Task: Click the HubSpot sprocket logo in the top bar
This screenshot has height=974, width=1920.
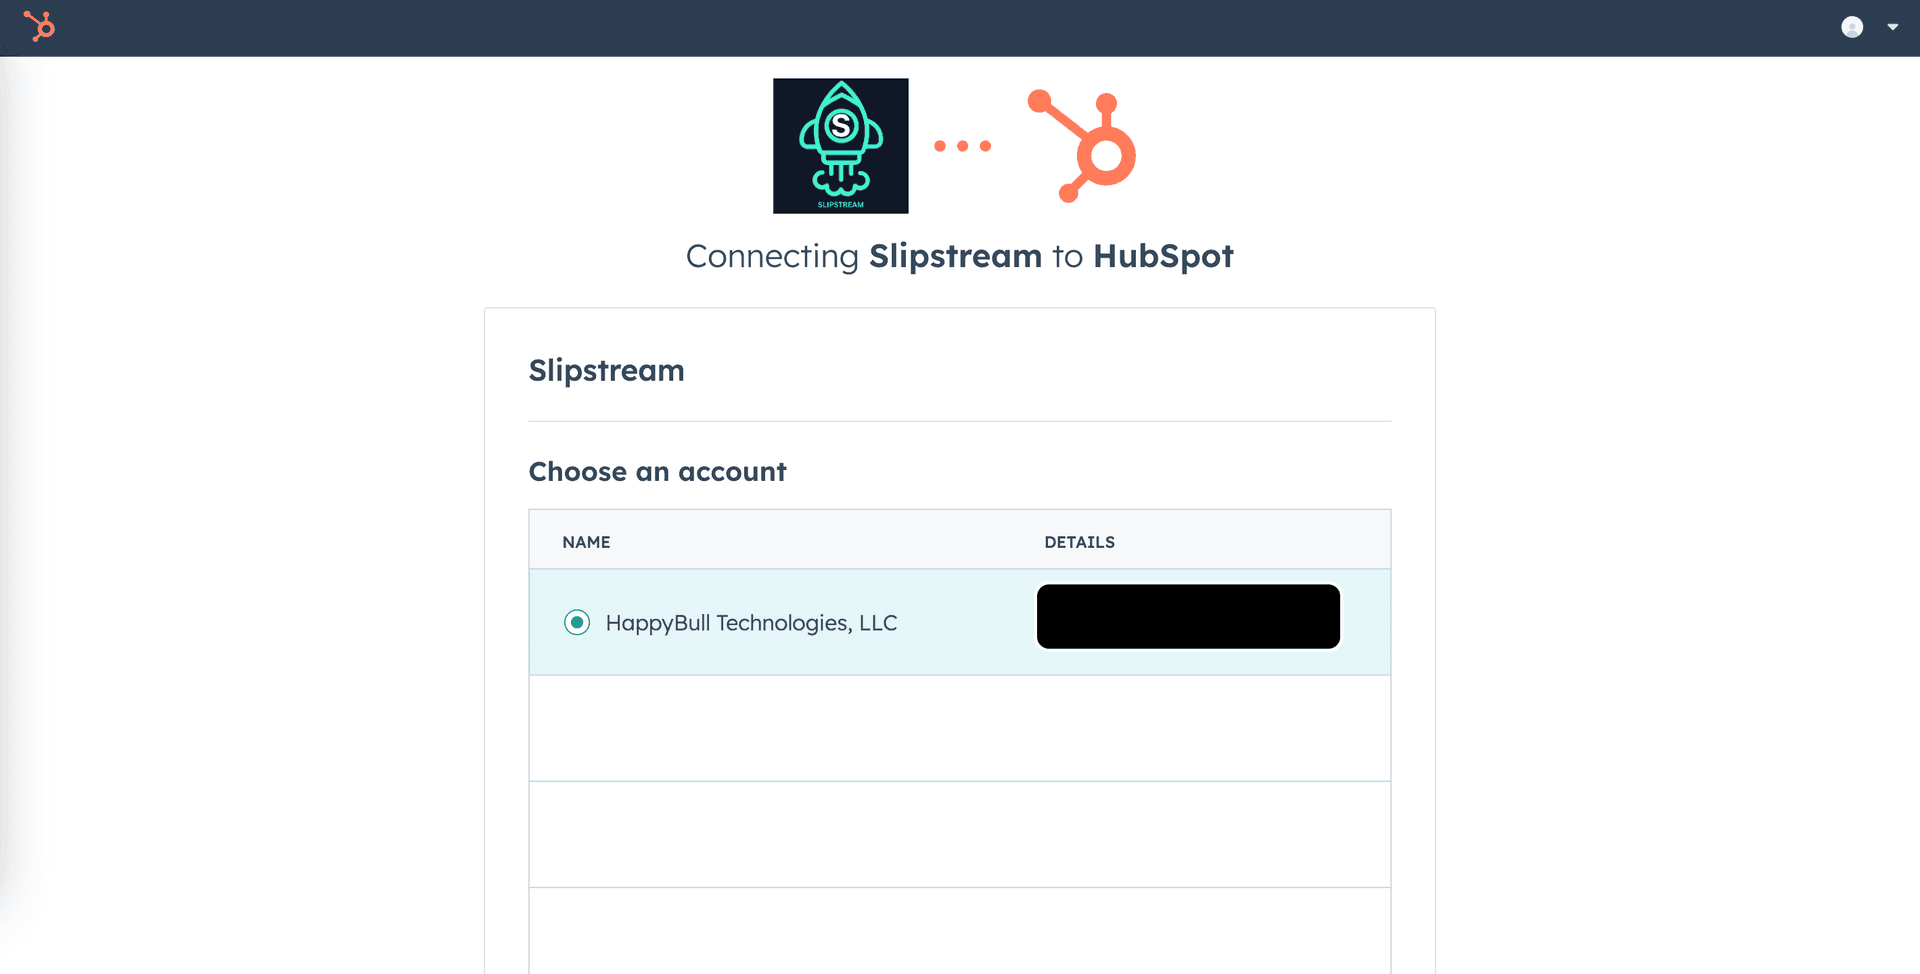Action: [x=40, y=27]
